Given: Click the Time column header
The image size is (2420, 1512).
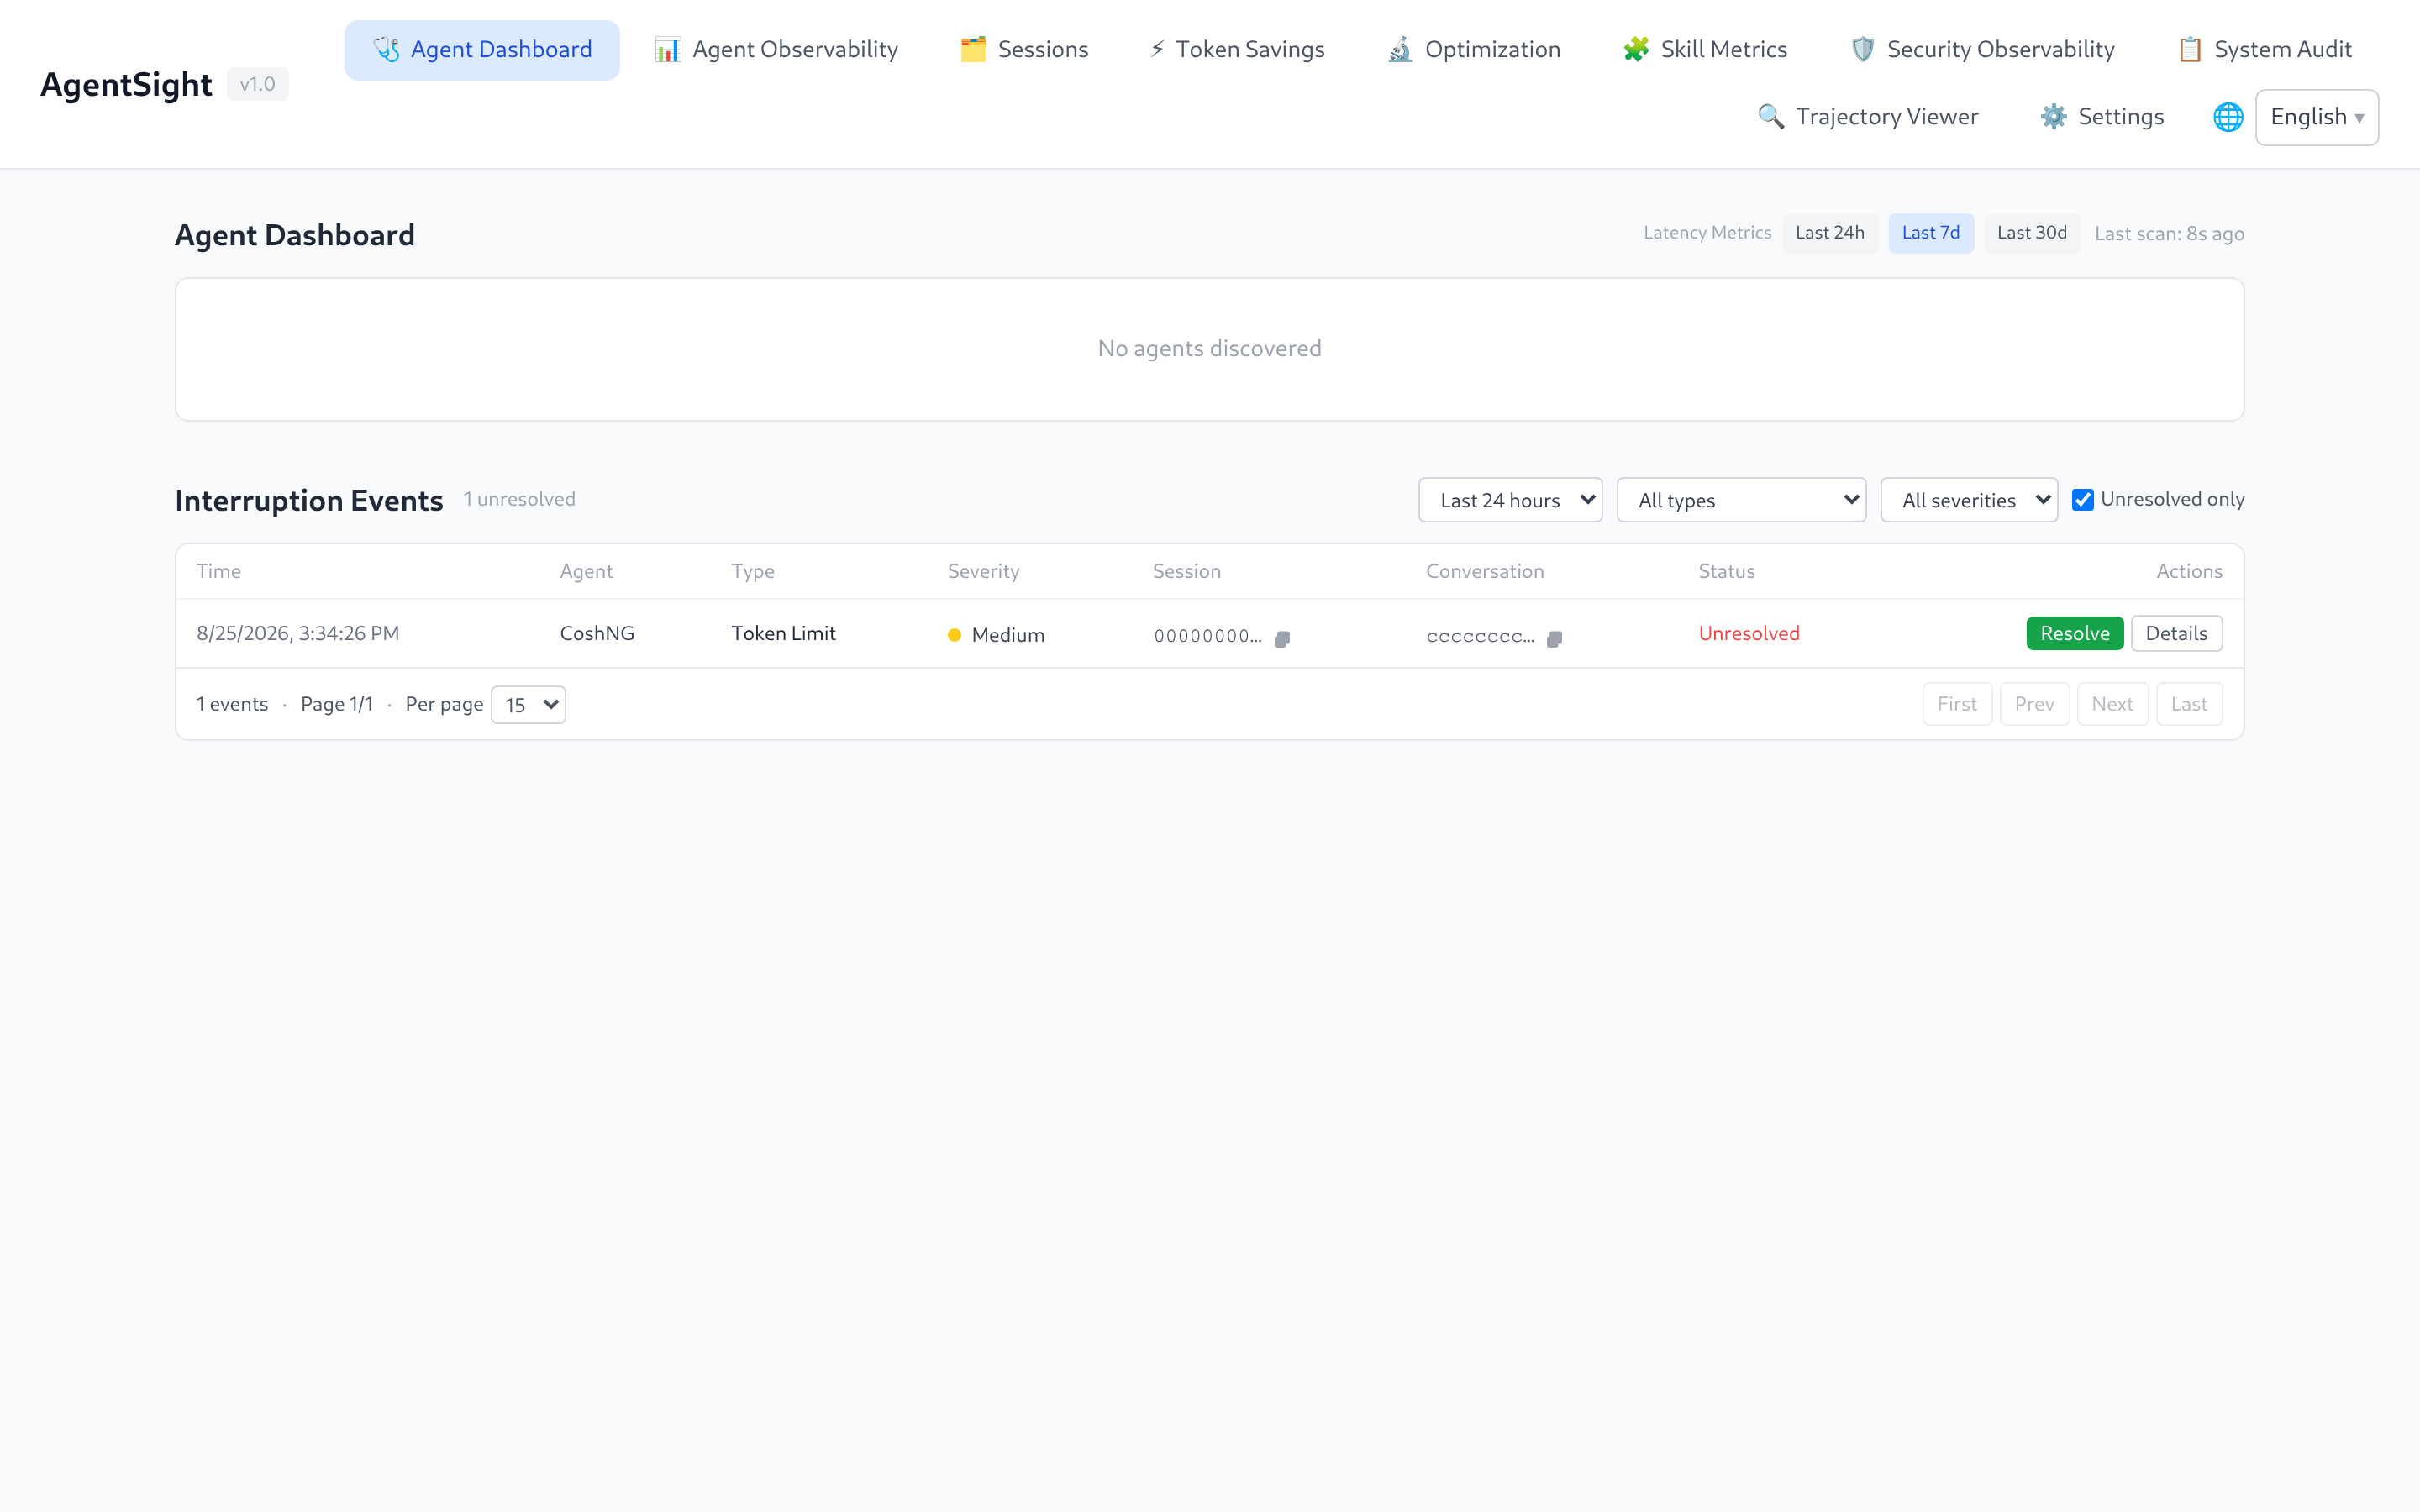Looking at the screenshot, I should click(218, 571).
